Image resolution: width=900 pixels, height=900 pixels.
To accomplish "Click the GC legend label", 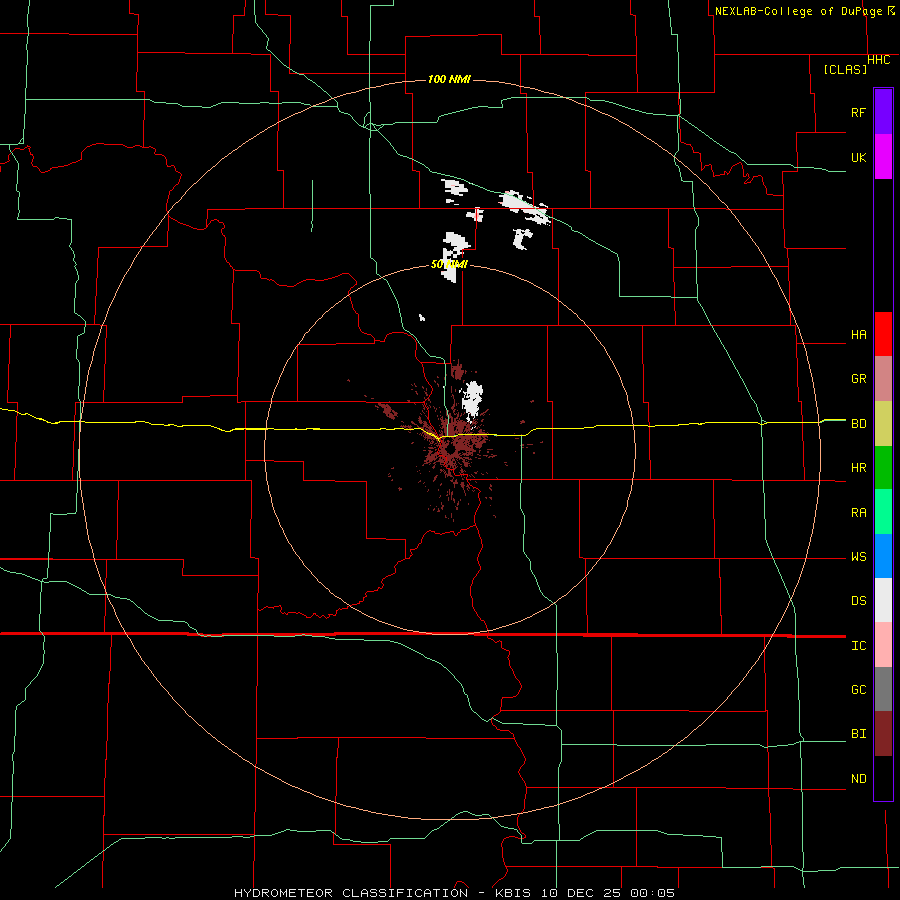I will pos(858,690).
